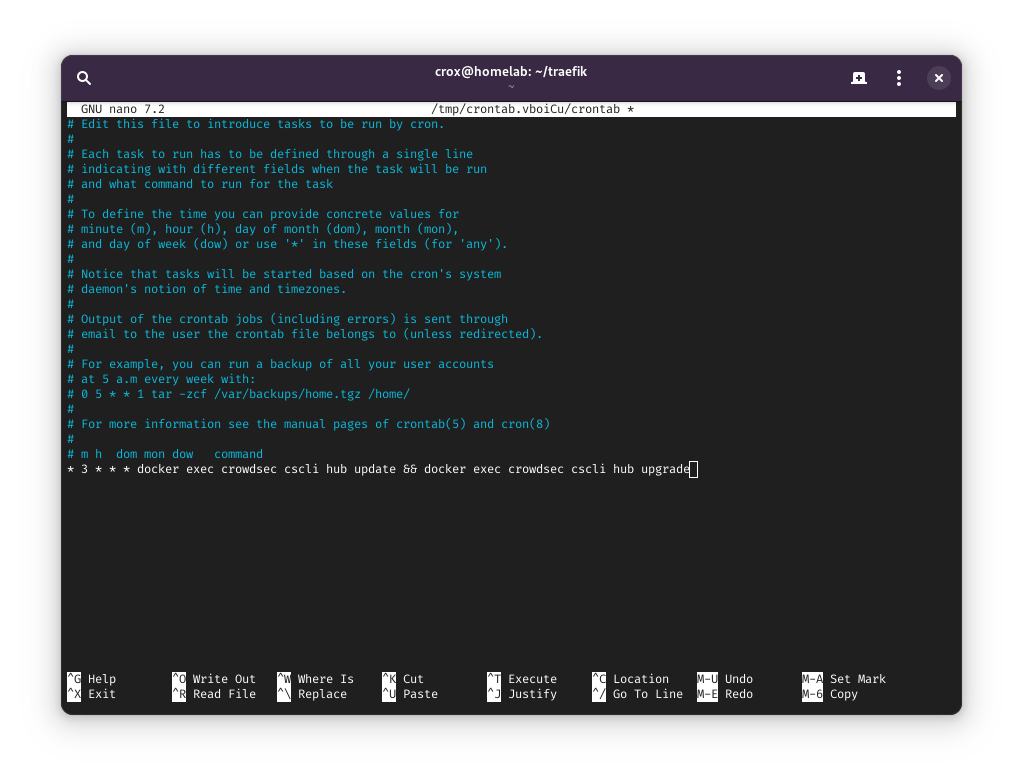Image resolution: width=1023 pixels, height=782 pixels.
Task: Click the ^K Cut shortcut
Action: [403, 679]
